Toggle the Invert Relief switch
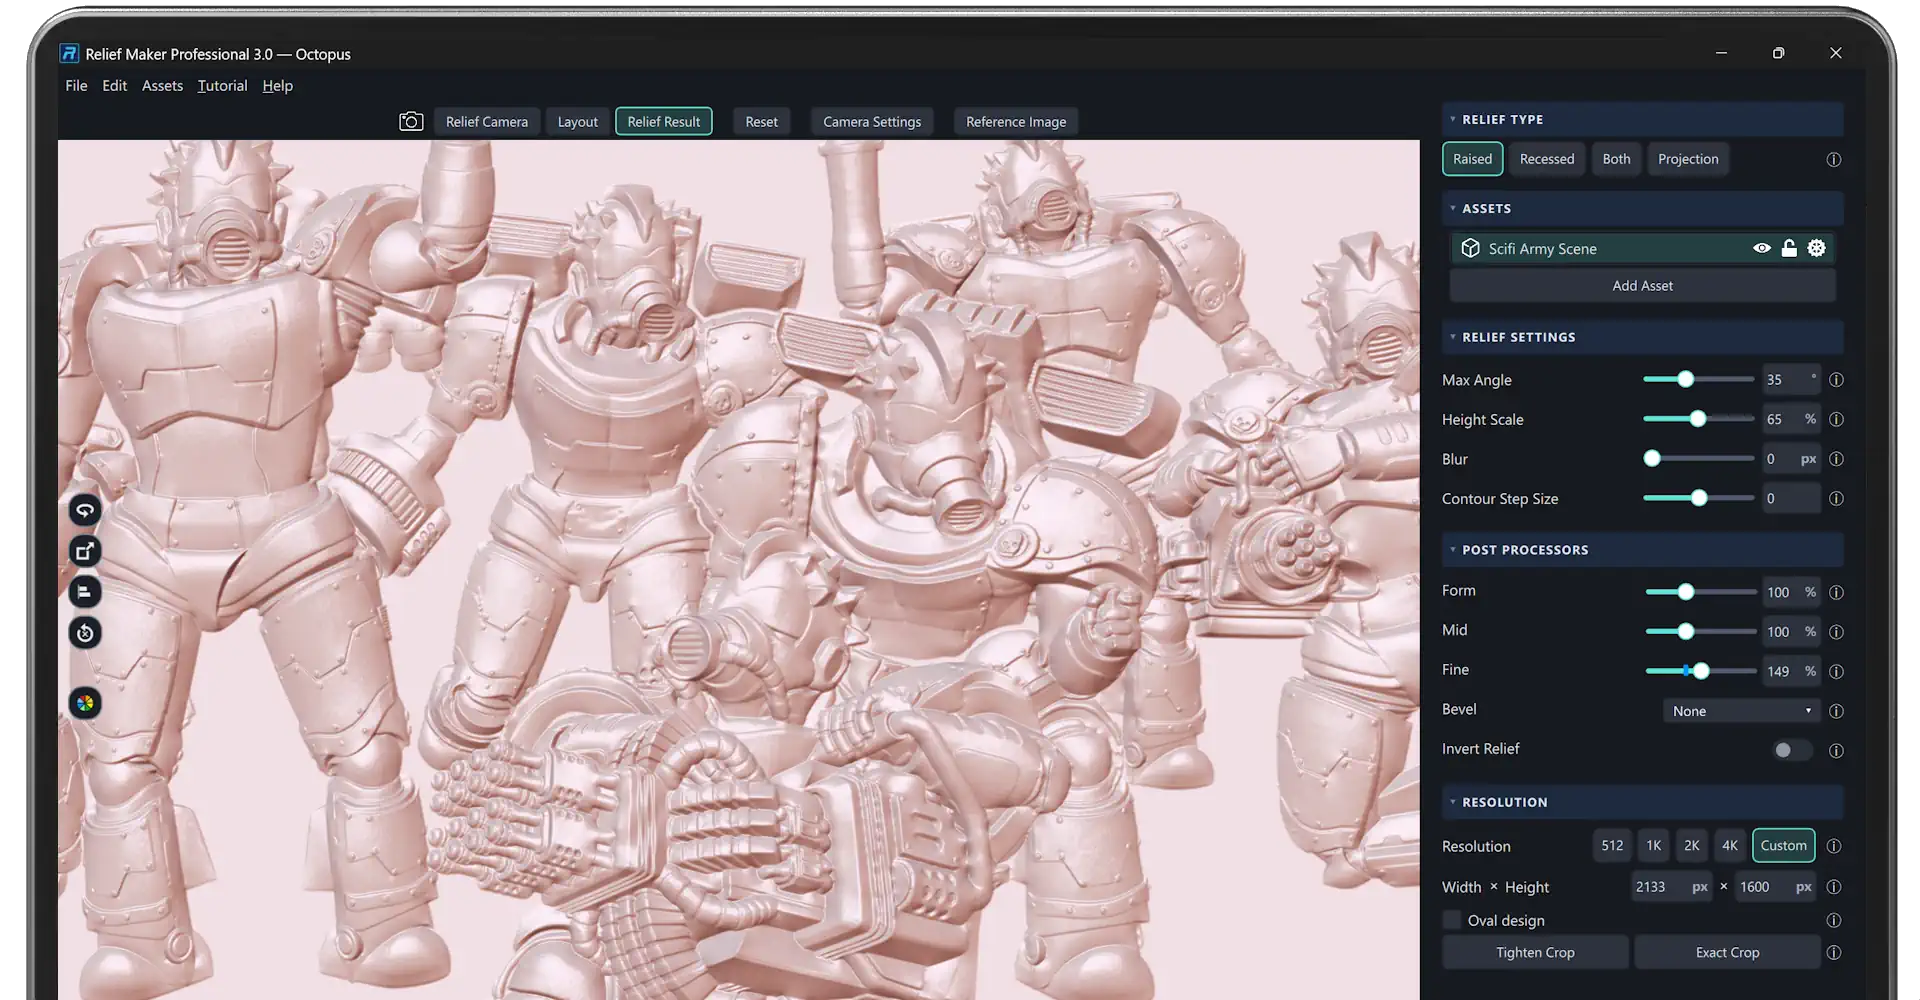 click(1791, 750)
